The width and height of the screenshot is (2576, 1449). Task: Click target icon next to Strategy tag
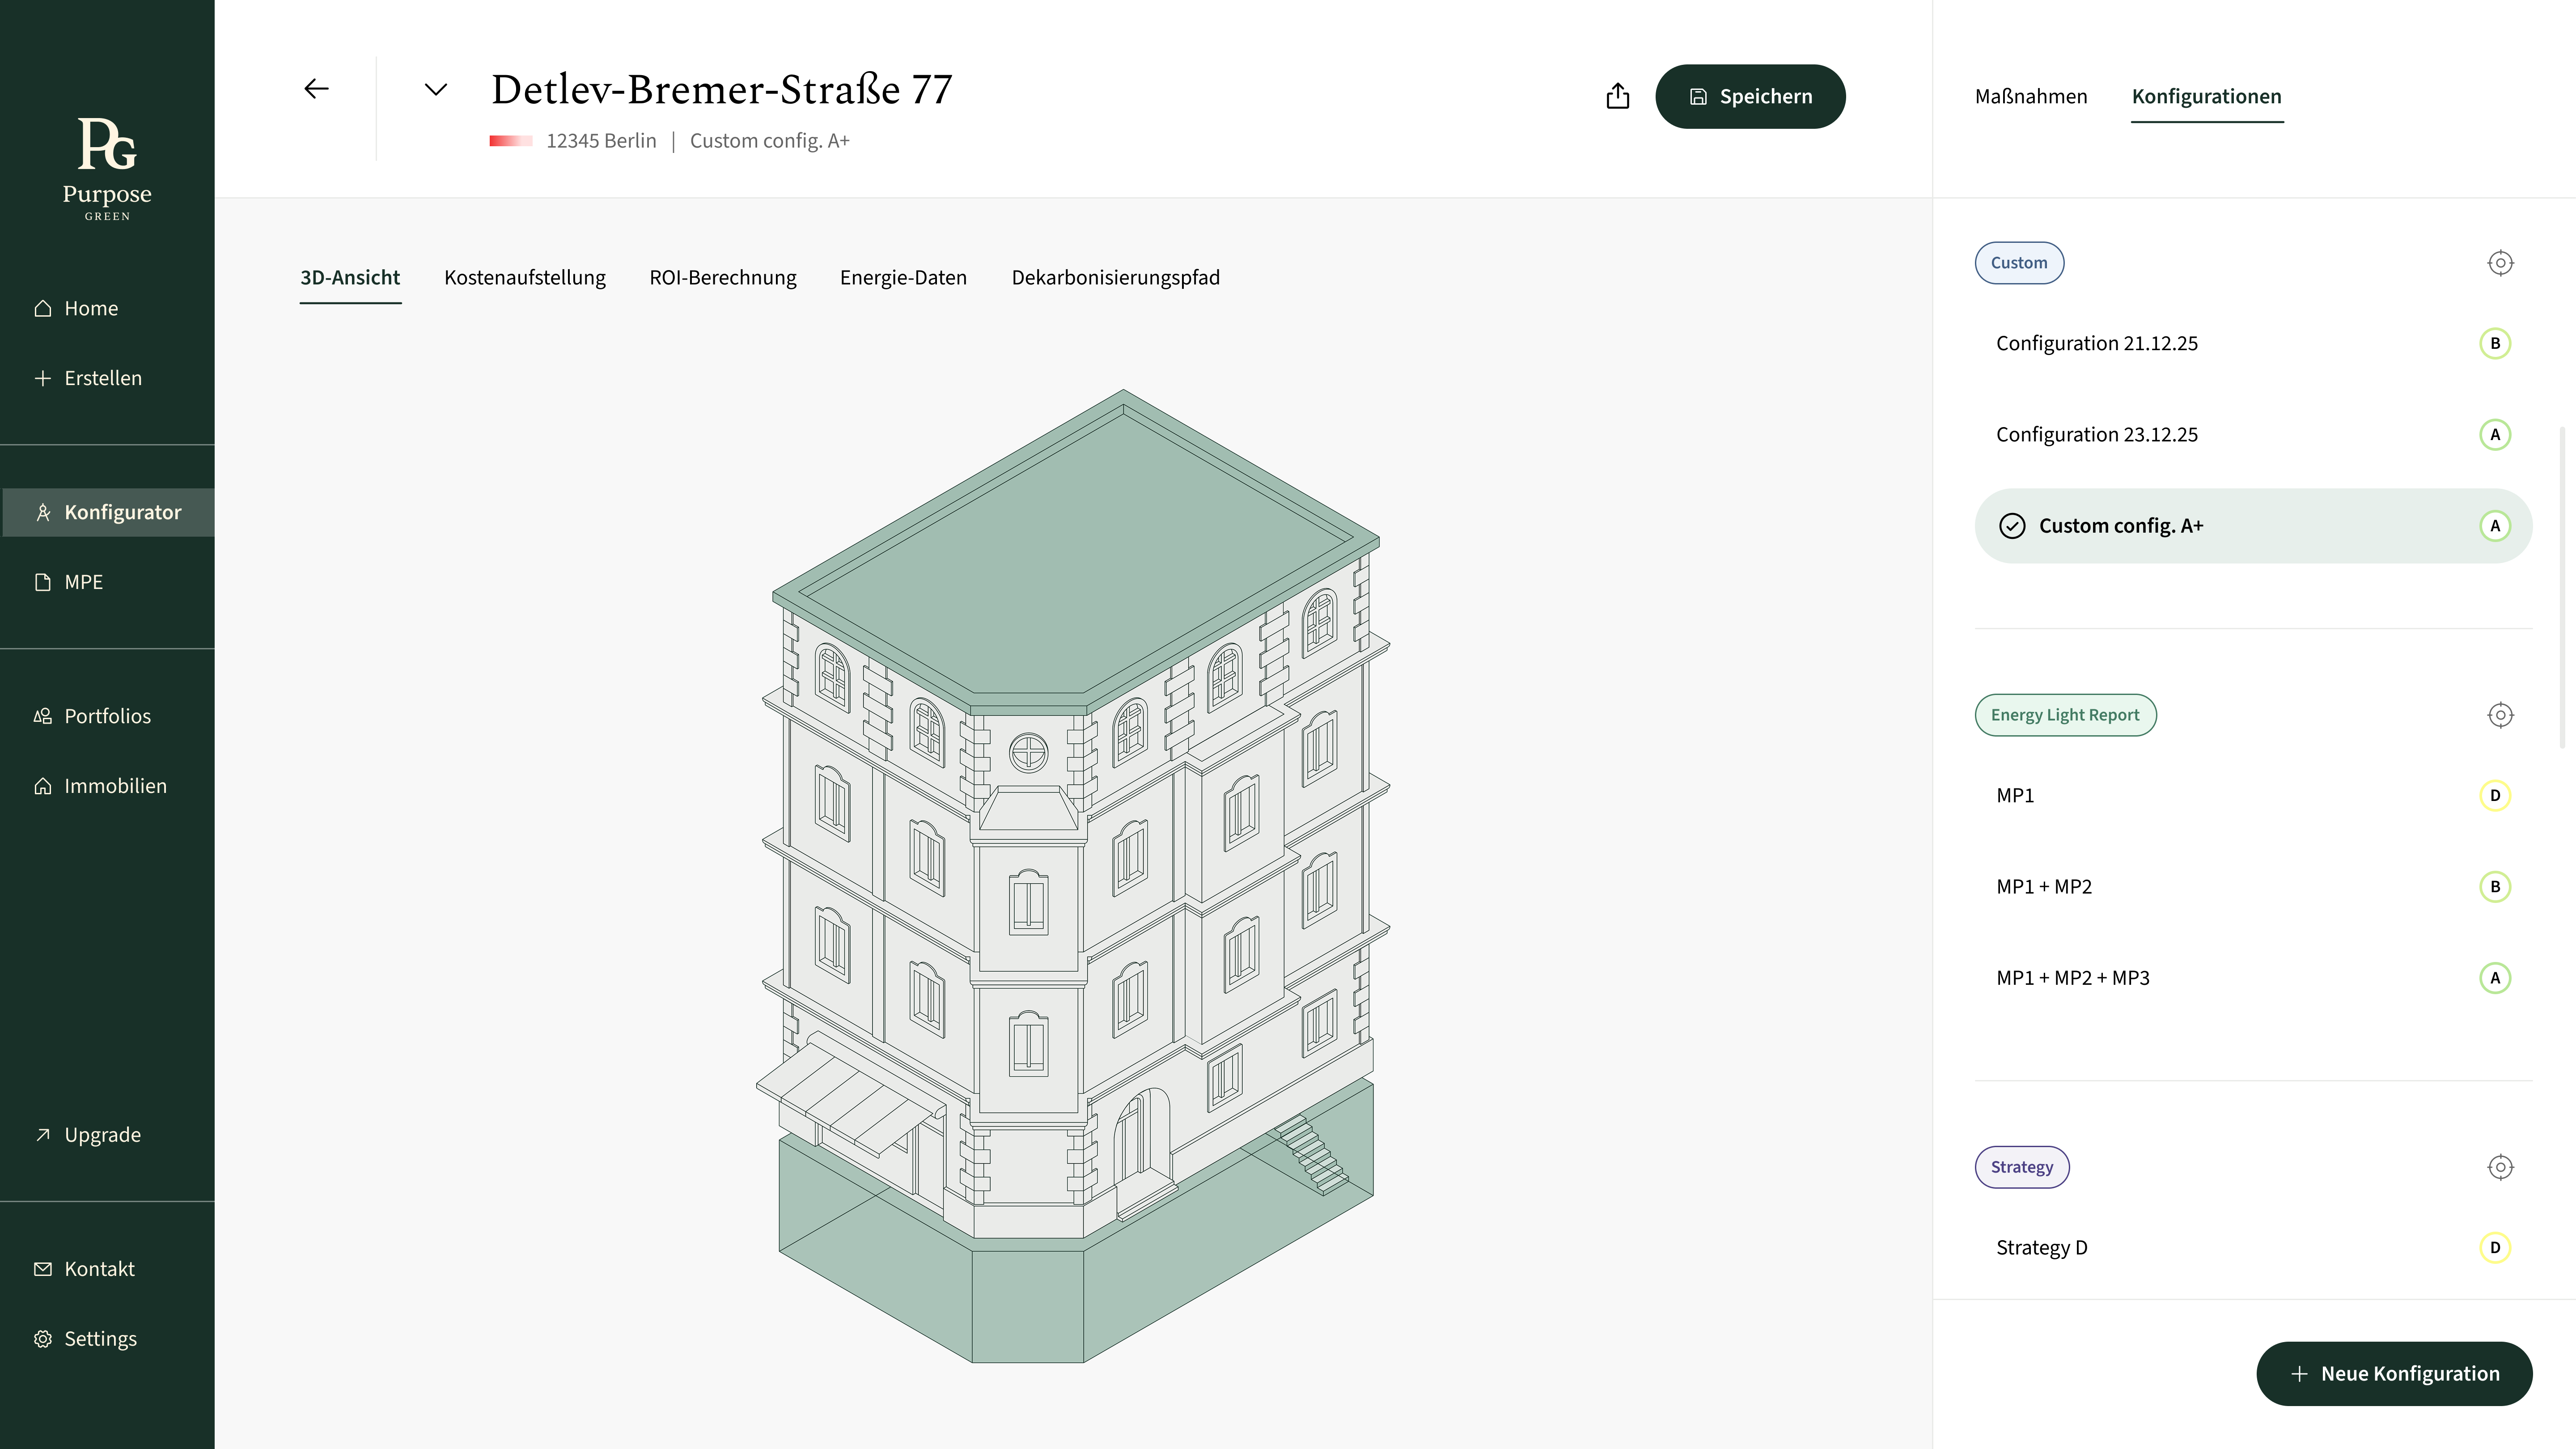pyautogui.click(x=2500, y=1167)
